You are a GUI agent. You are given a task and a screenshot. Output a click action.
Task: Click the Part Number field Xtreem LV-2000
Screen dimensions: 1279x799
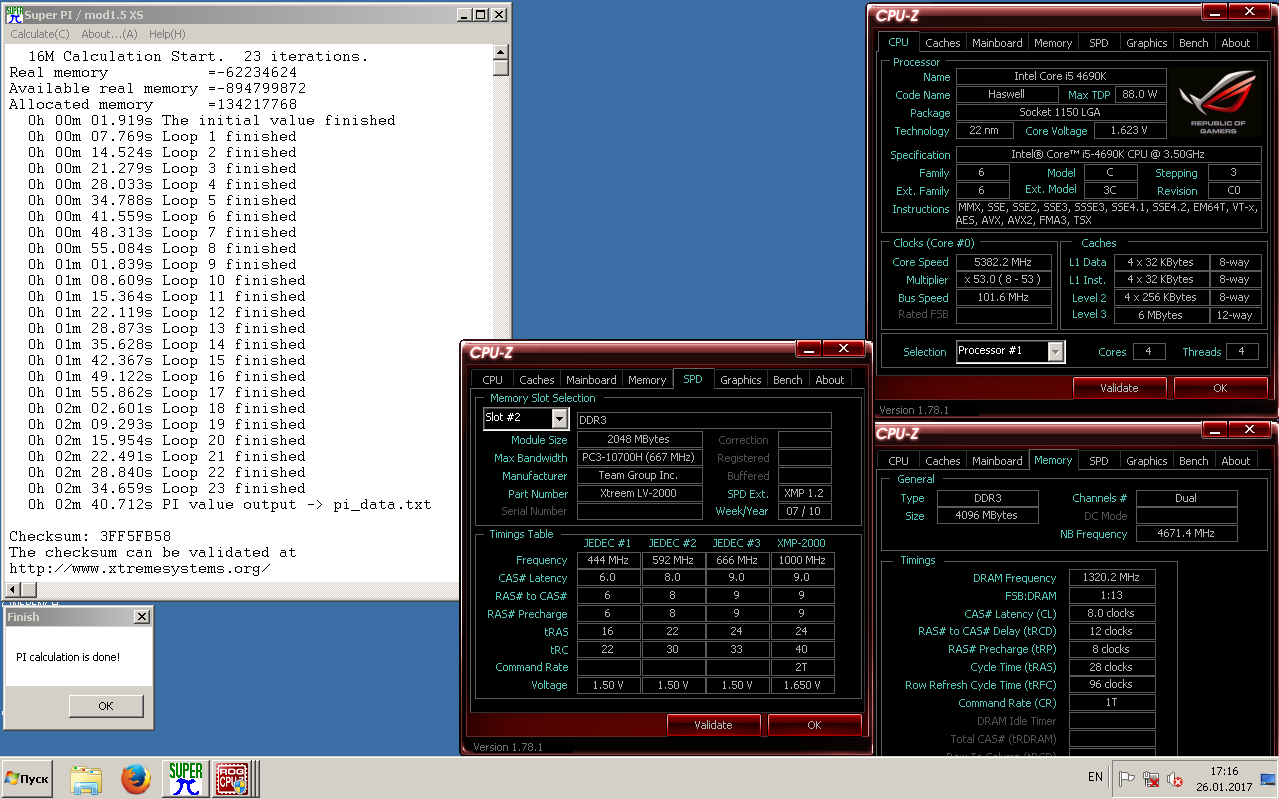pyautogui.click(x=639, y=493)
